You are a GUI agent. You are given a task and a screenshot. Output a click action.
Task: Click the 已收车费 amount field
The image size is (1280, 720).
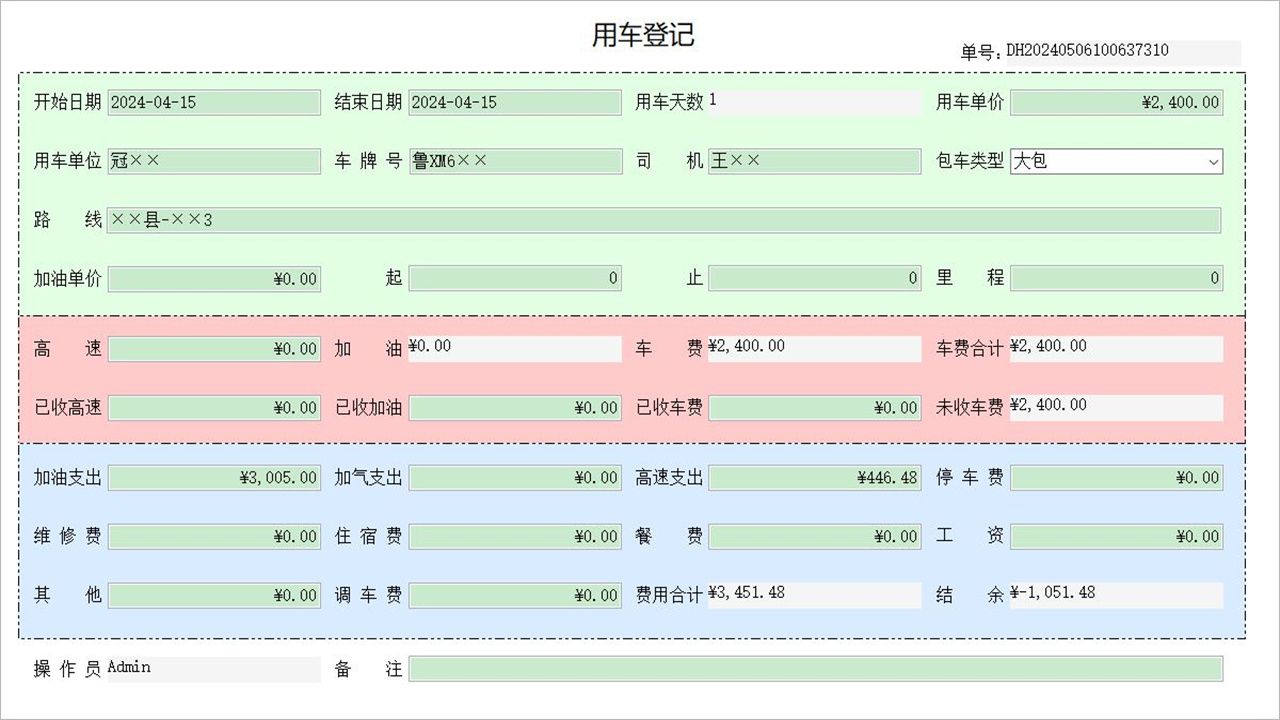(814, 408)
